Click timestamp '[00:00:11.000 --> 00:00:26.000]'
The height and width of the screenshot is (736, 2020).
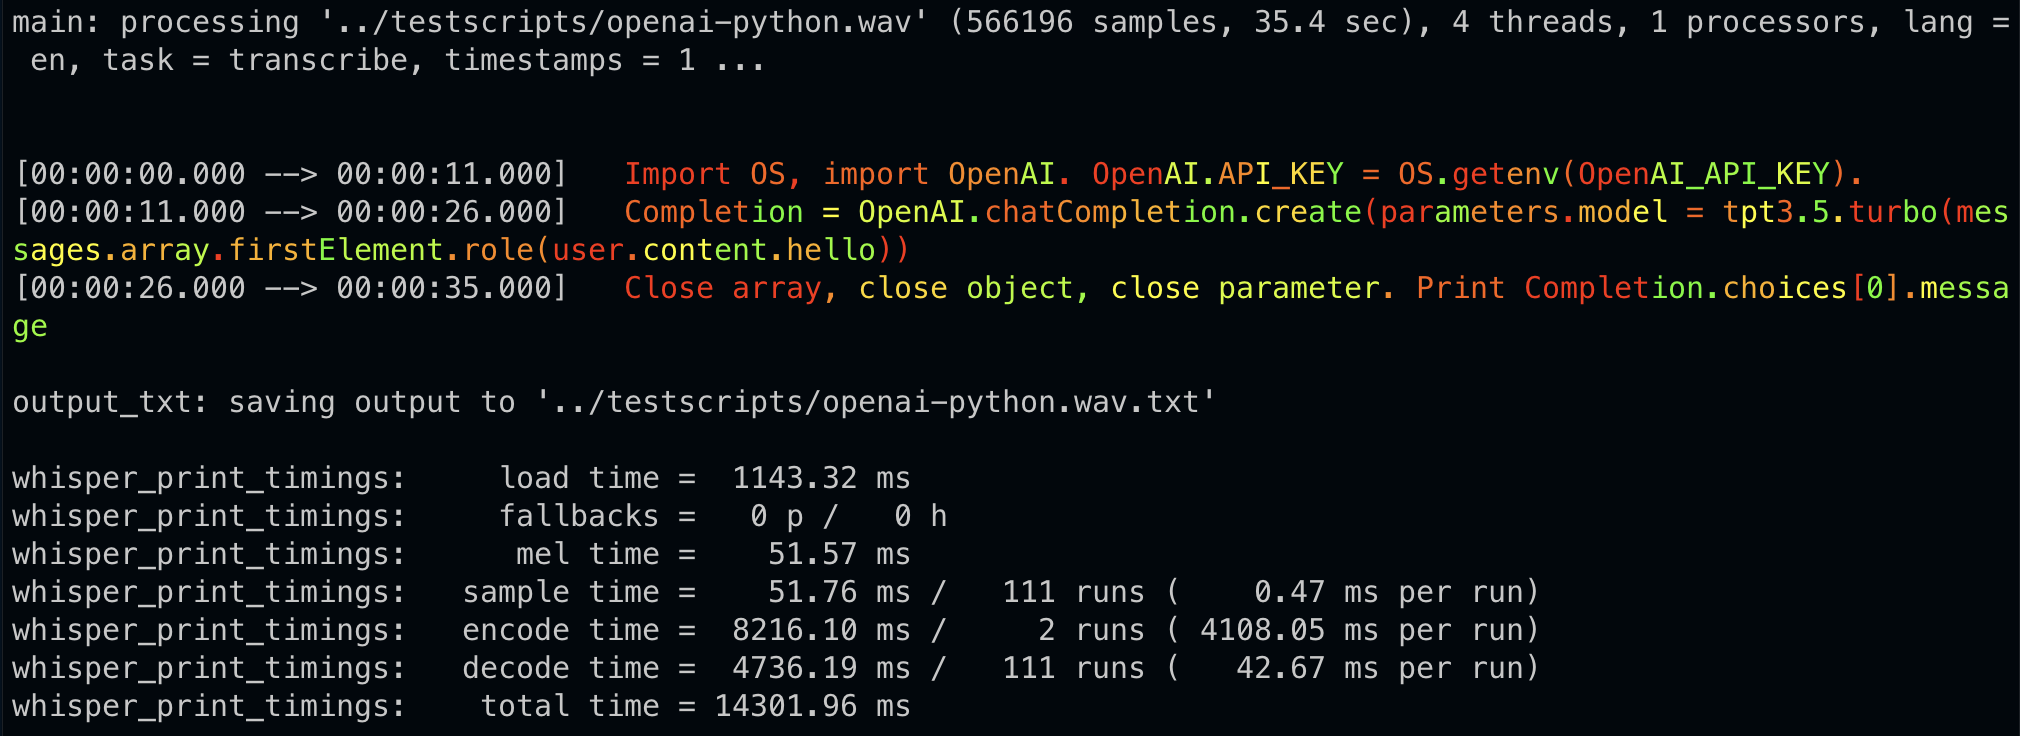[x=291, y=212]
